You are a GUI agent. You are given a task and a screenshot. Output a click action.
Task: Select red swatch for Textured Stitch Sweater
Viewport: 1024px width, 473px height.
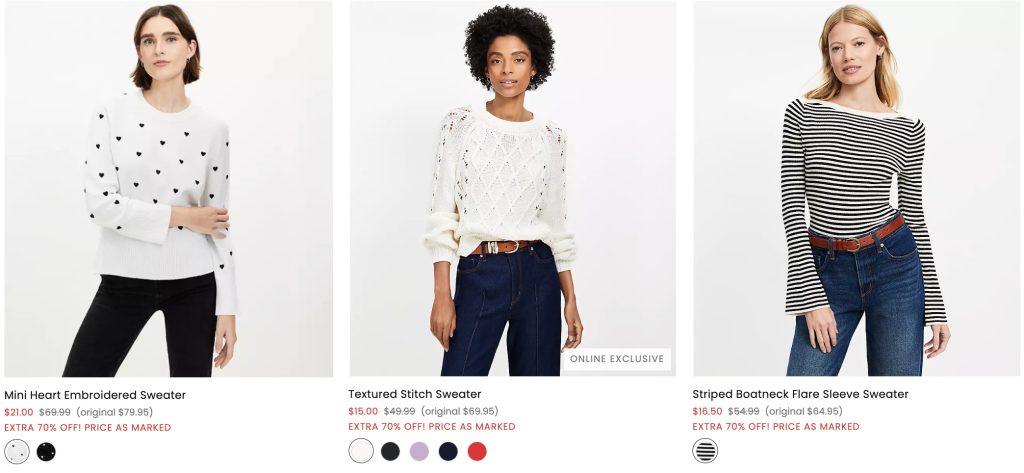pos(477,451)
